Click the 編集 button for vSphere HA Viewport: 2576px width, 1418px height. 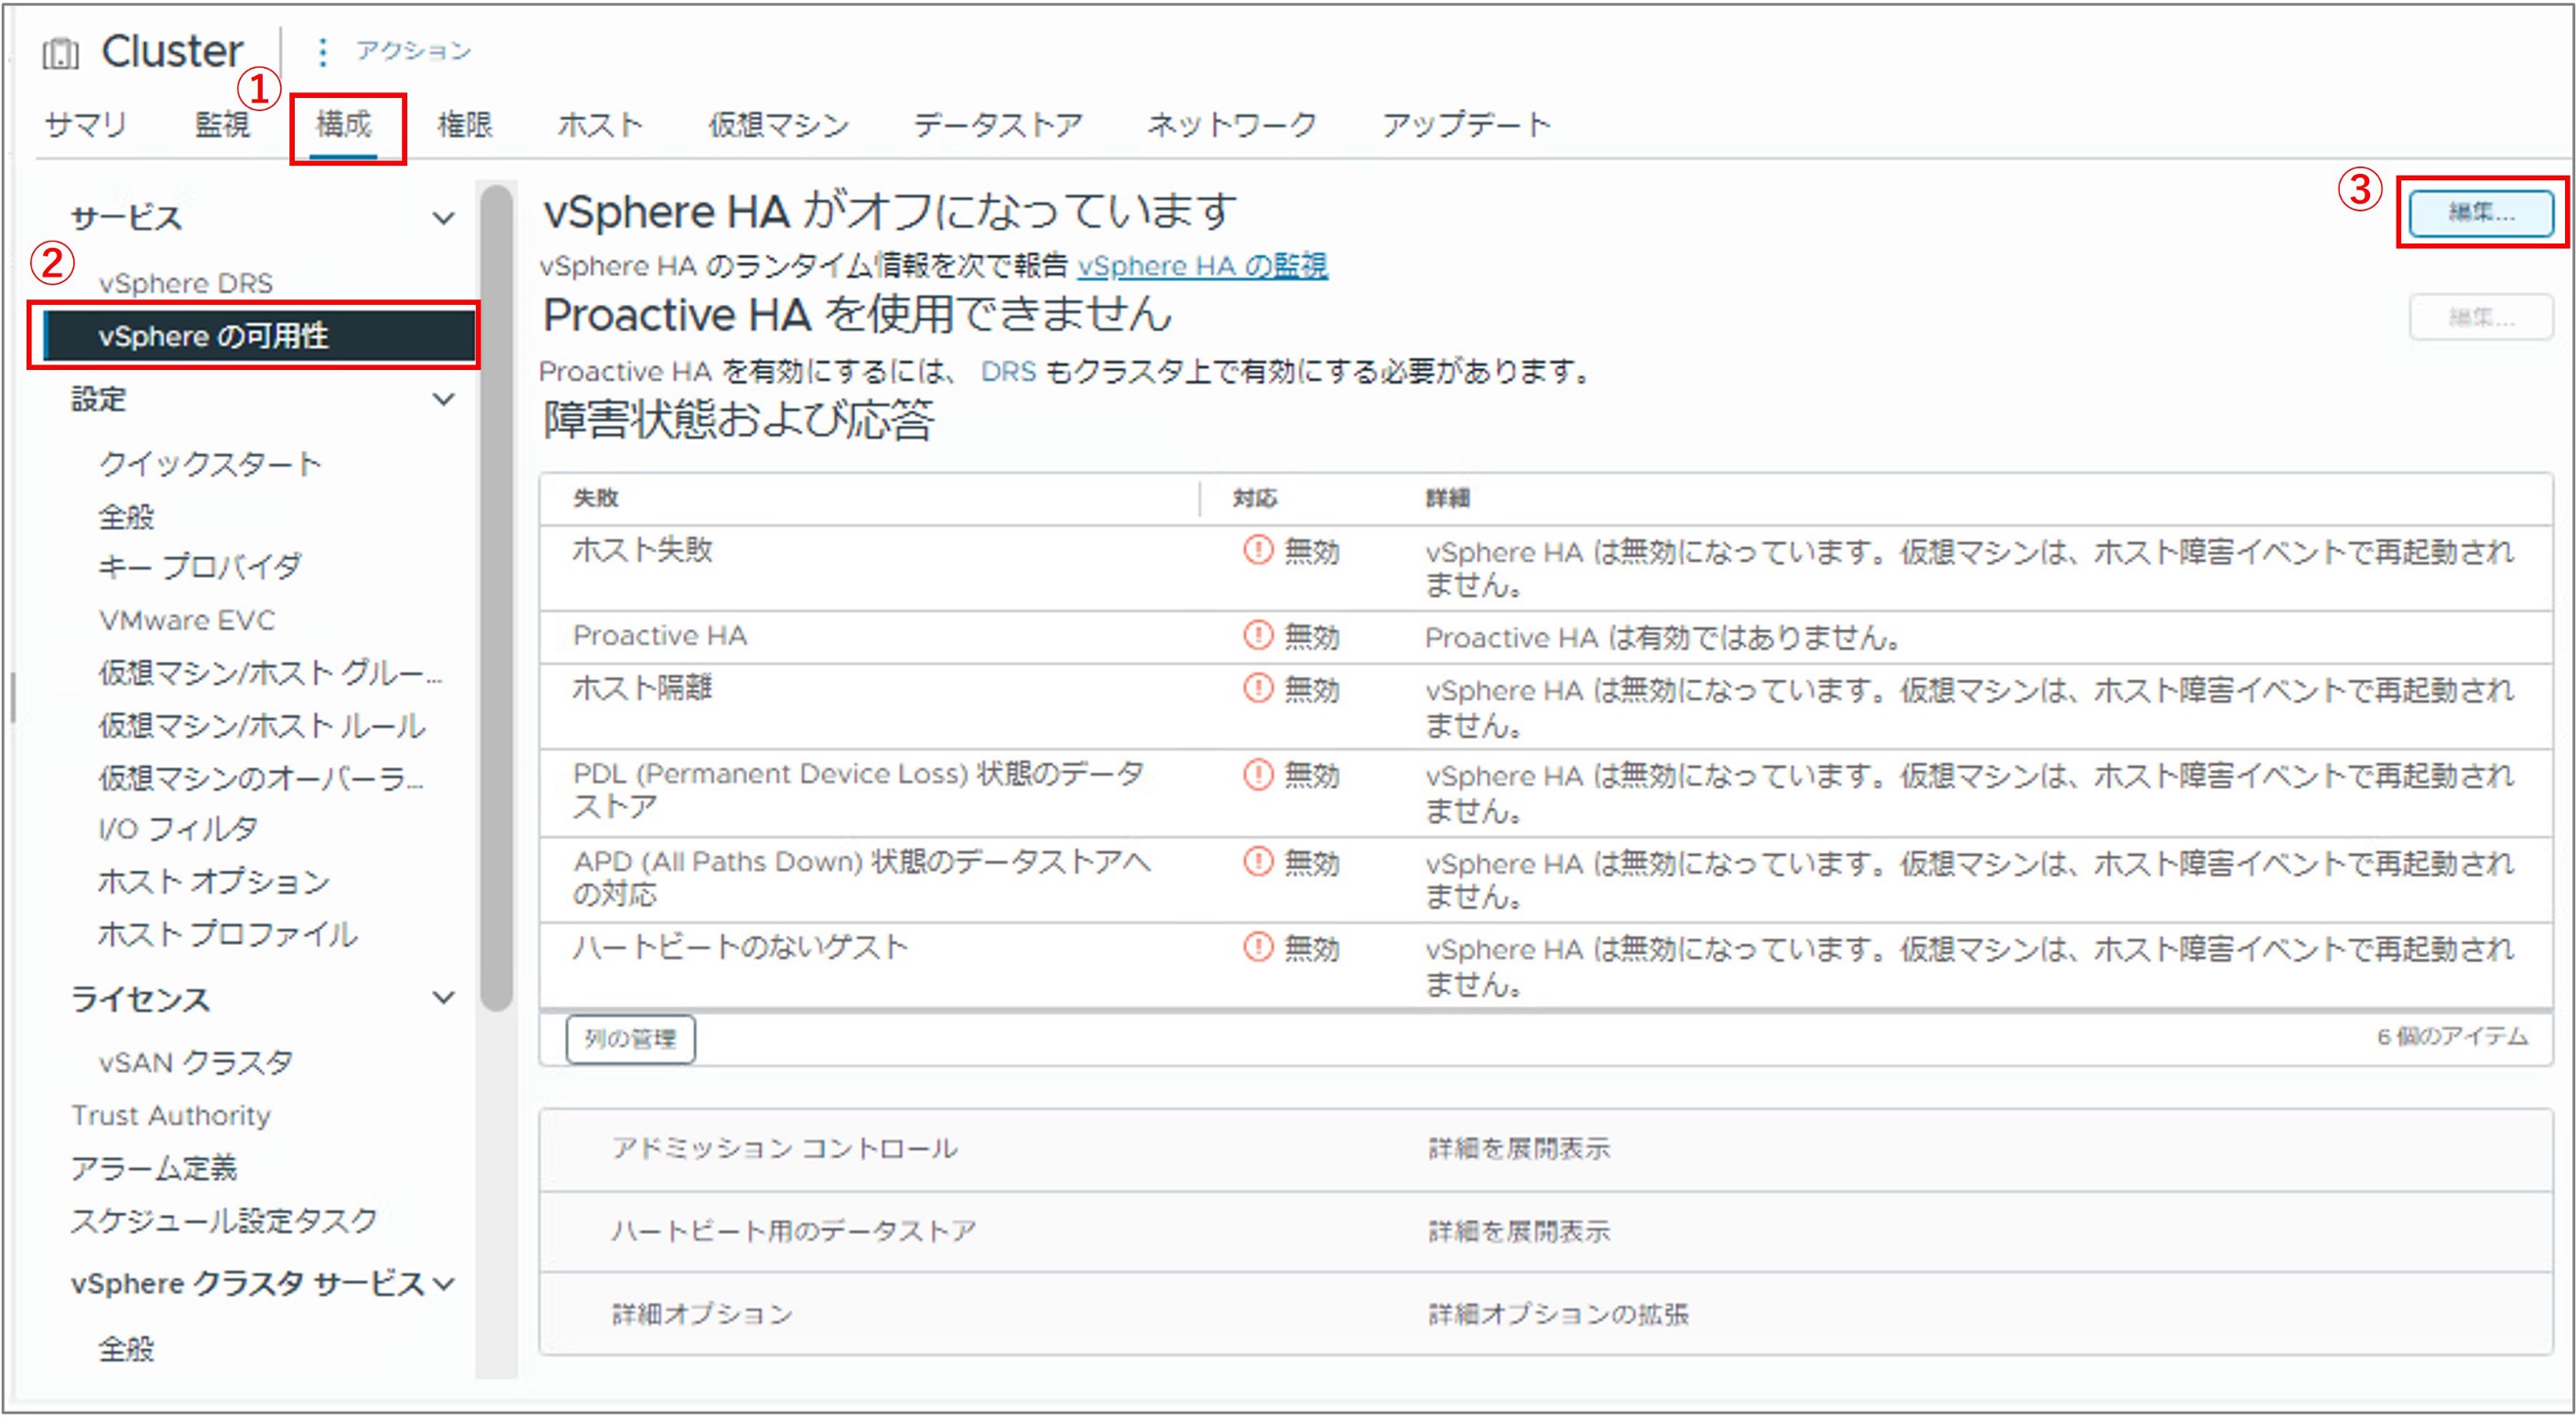(2481, 213)
